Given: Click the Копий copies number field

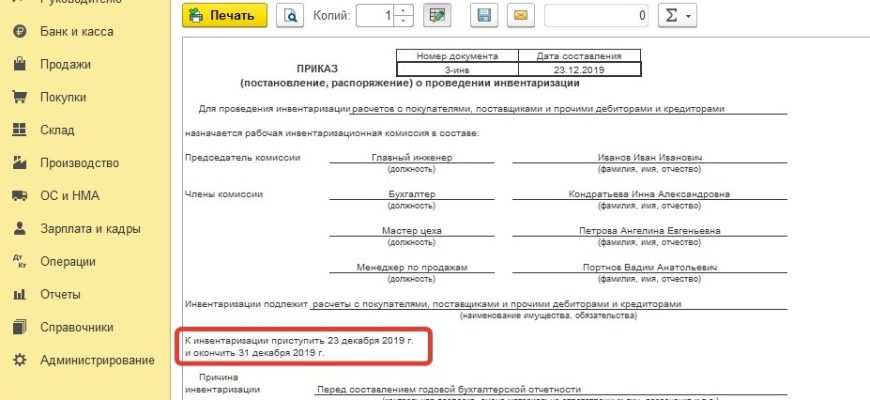Looking at the screenshot, I should [x=373, y=16].
